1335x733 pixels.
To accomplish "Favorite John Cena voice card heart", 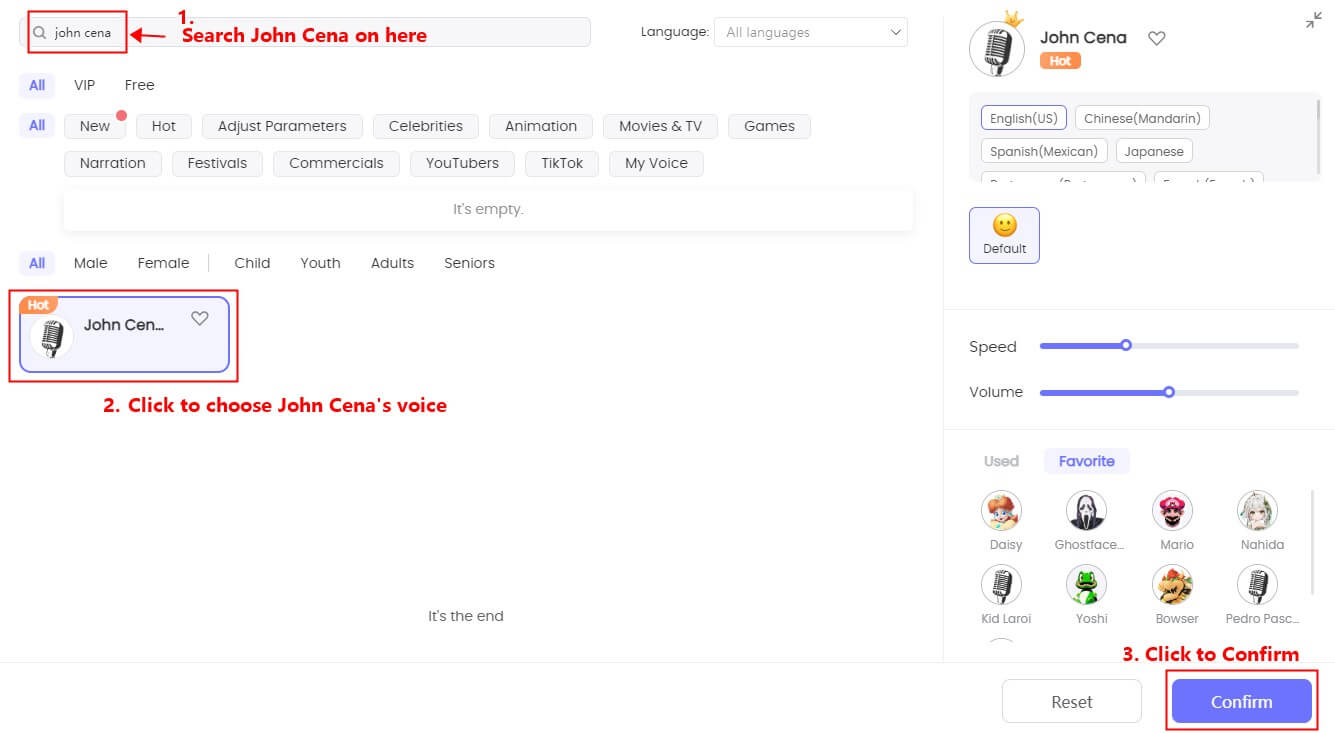I will 200,318.
